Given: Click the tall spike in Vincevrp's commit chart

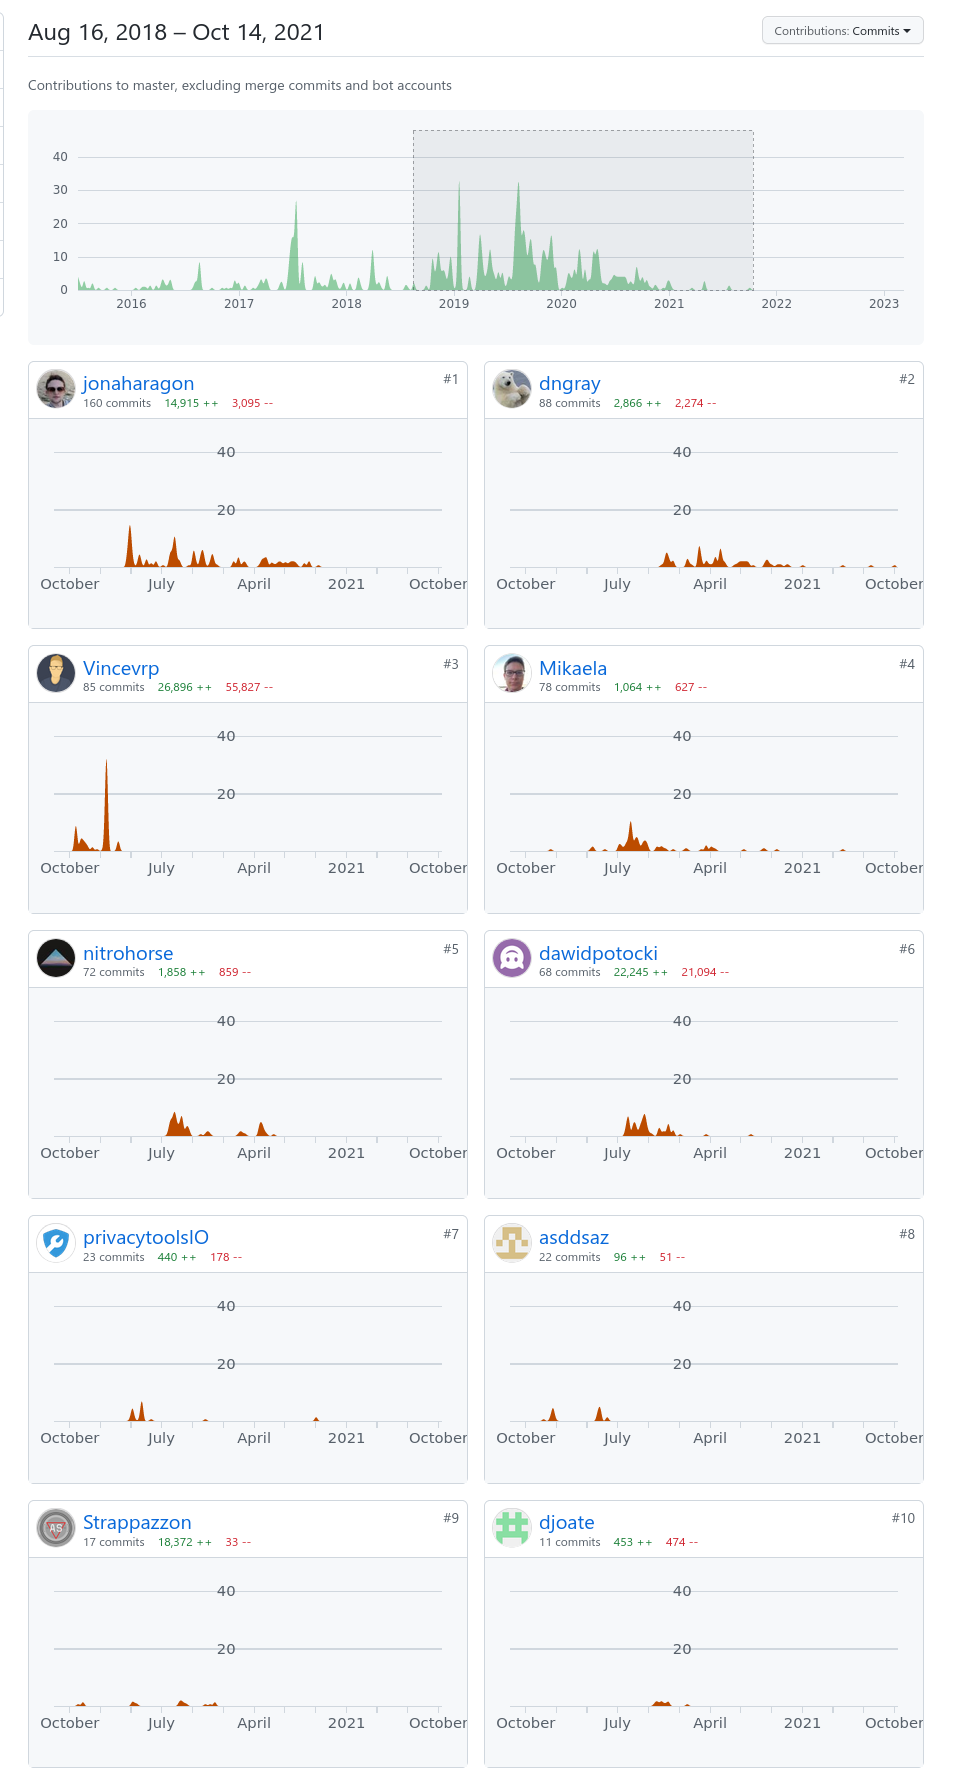Looking at the screenshot, I should coord(106,805).
